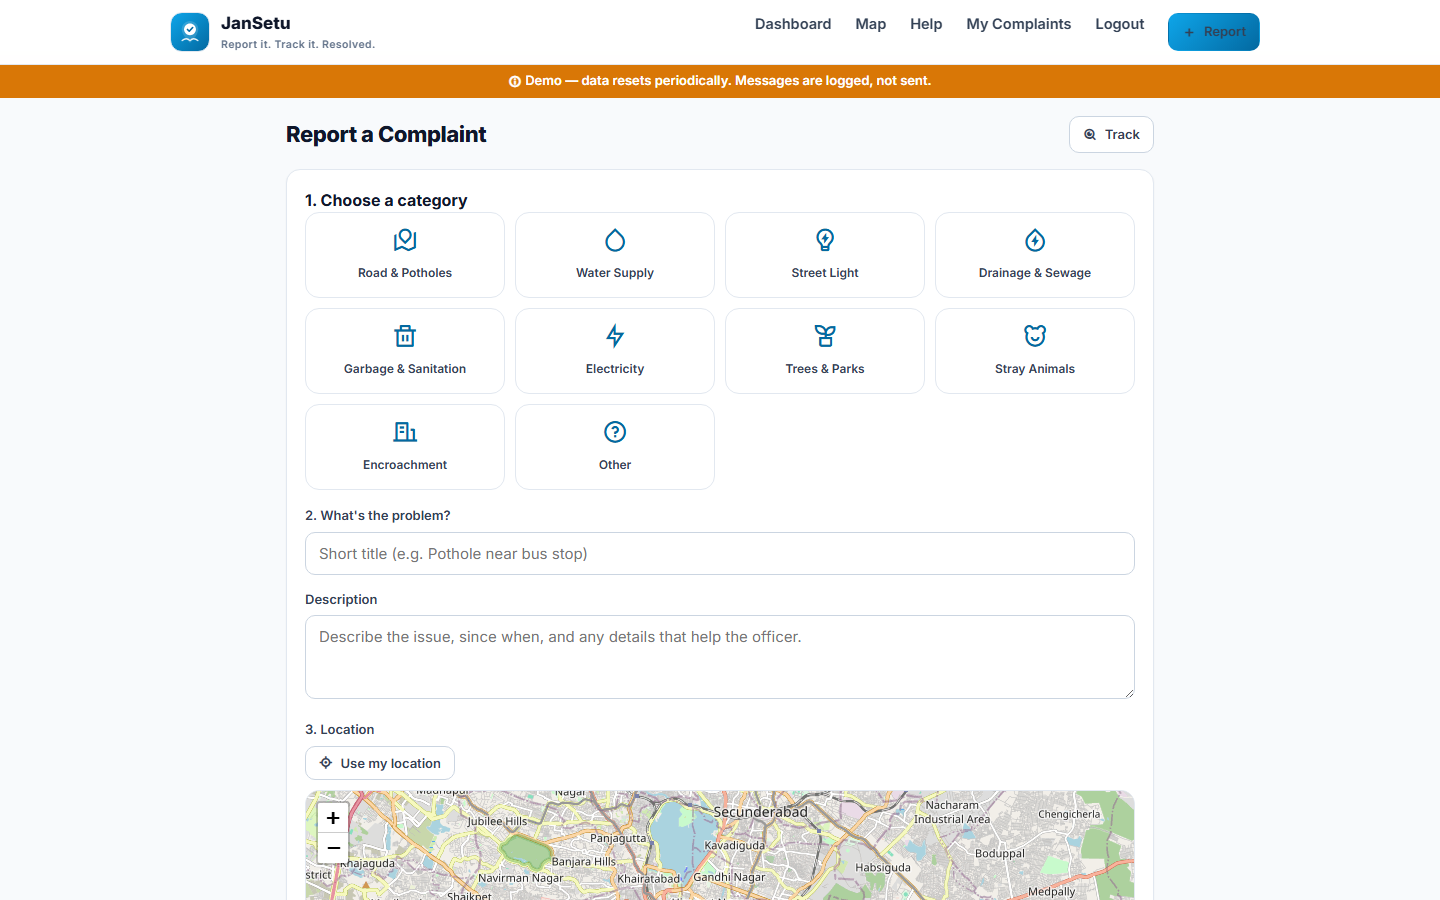
Task: Select the Encroachment building icon
Action: coord(405,432)
